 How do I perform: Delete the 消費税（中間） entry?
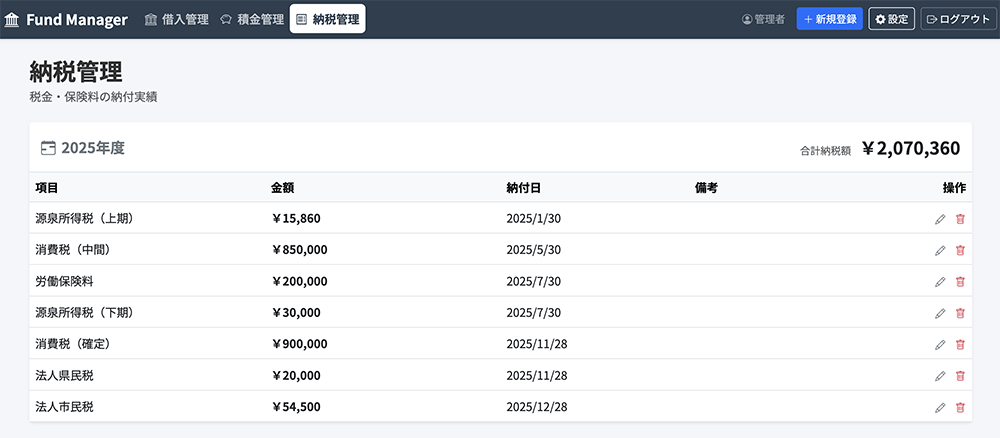(960, 250)
